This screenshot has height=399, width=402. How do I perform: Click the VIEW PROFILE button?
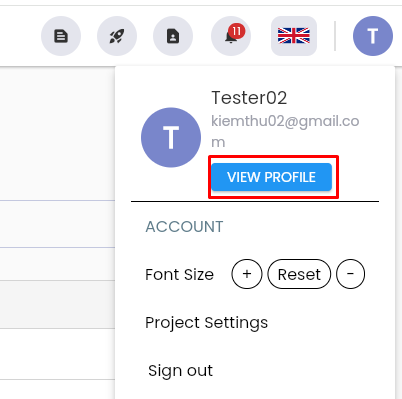click(272, 177)
